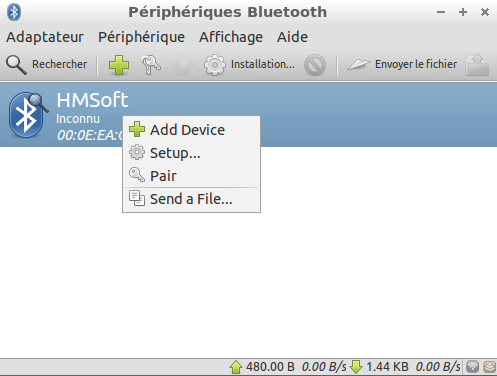The image size is (497, 376).
Task: Select the HMSoft device entry
Action: click(x=248, y=115)
